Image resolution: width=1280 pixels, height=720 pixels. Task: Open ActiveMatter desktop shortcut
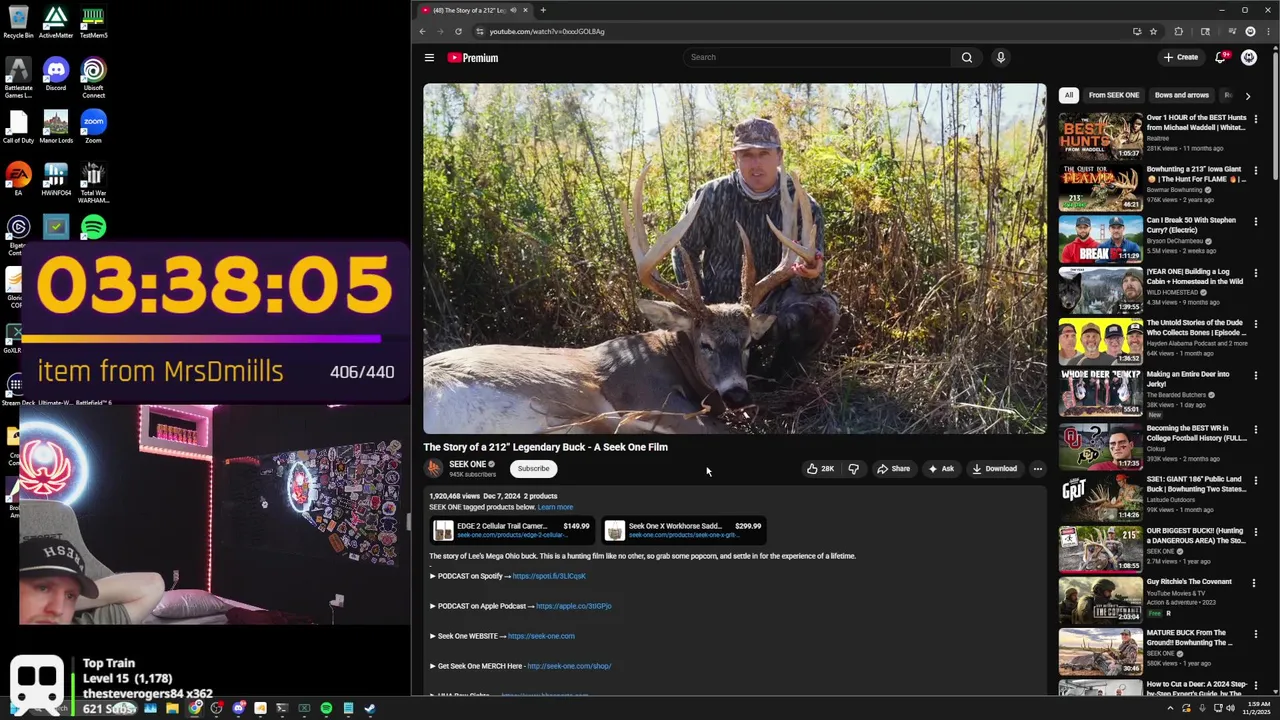point(56,23)
